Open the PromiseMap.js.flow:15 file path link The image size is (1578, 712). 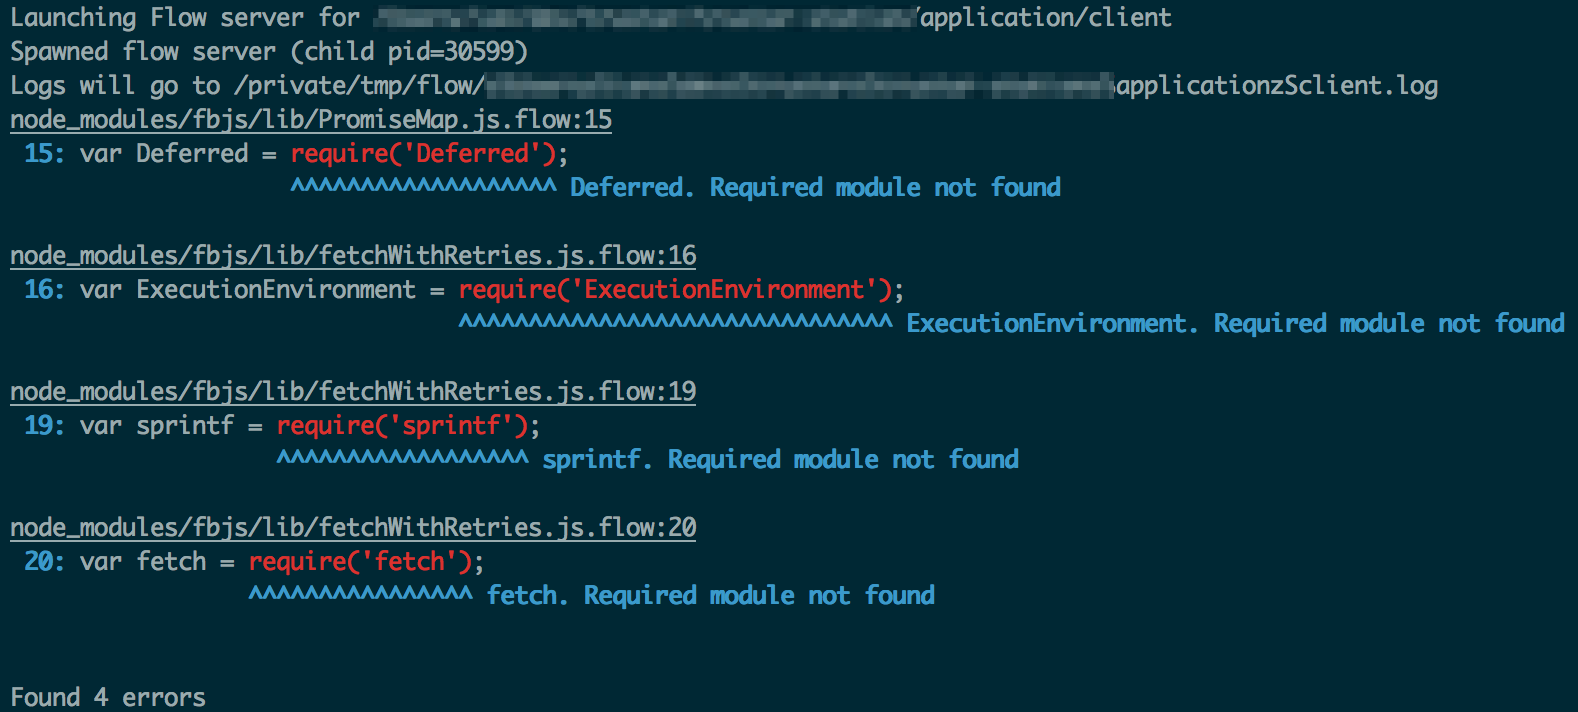(311, 120)
